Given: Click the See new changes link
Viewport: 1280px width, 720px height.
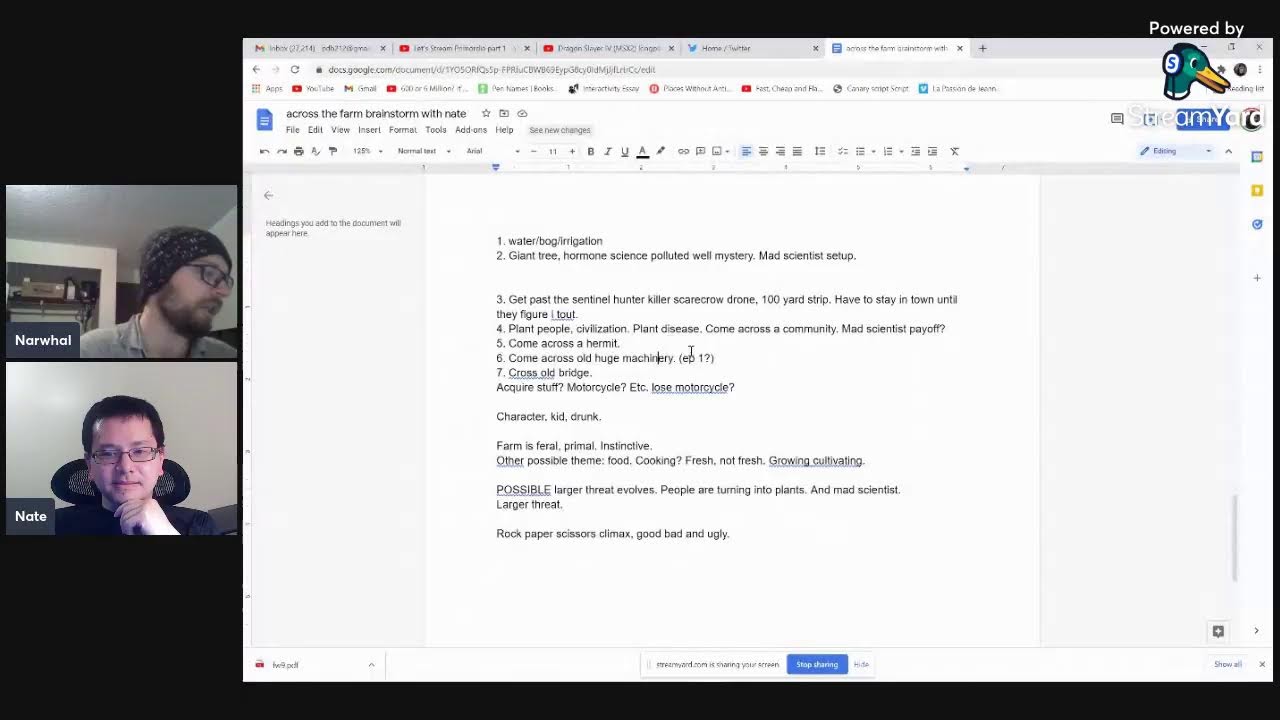Looking at the screenshot, I should [x=560, y=130].
